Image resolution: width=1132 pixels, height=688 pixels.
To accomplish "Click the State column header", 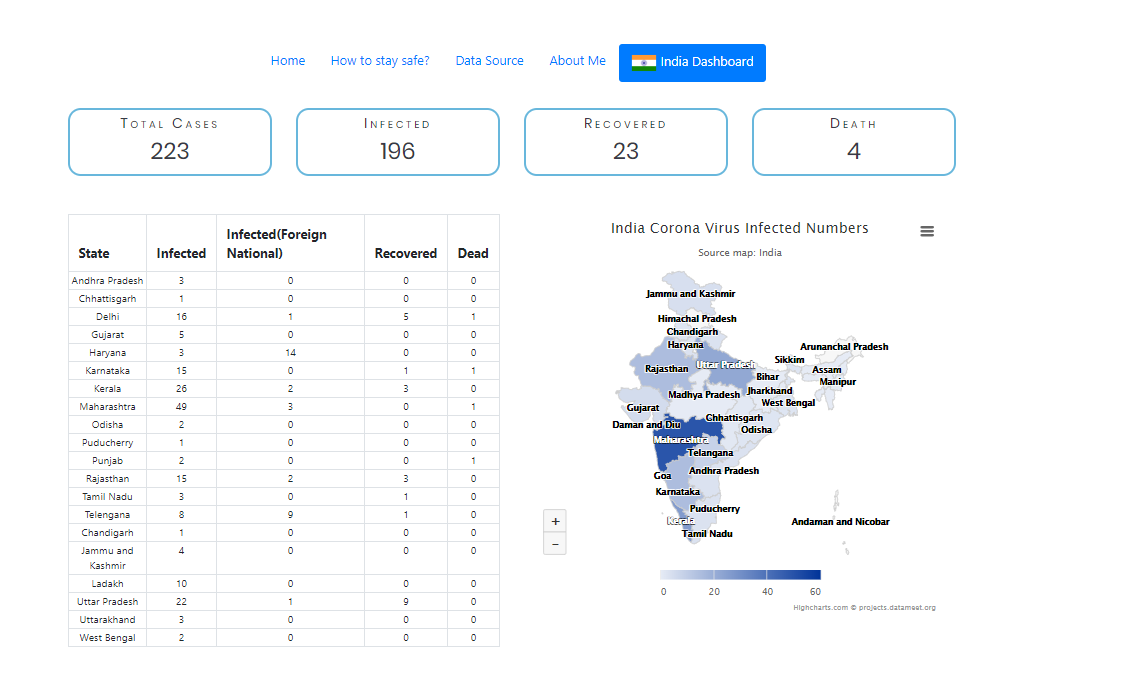I will click(x=108, y=243).
